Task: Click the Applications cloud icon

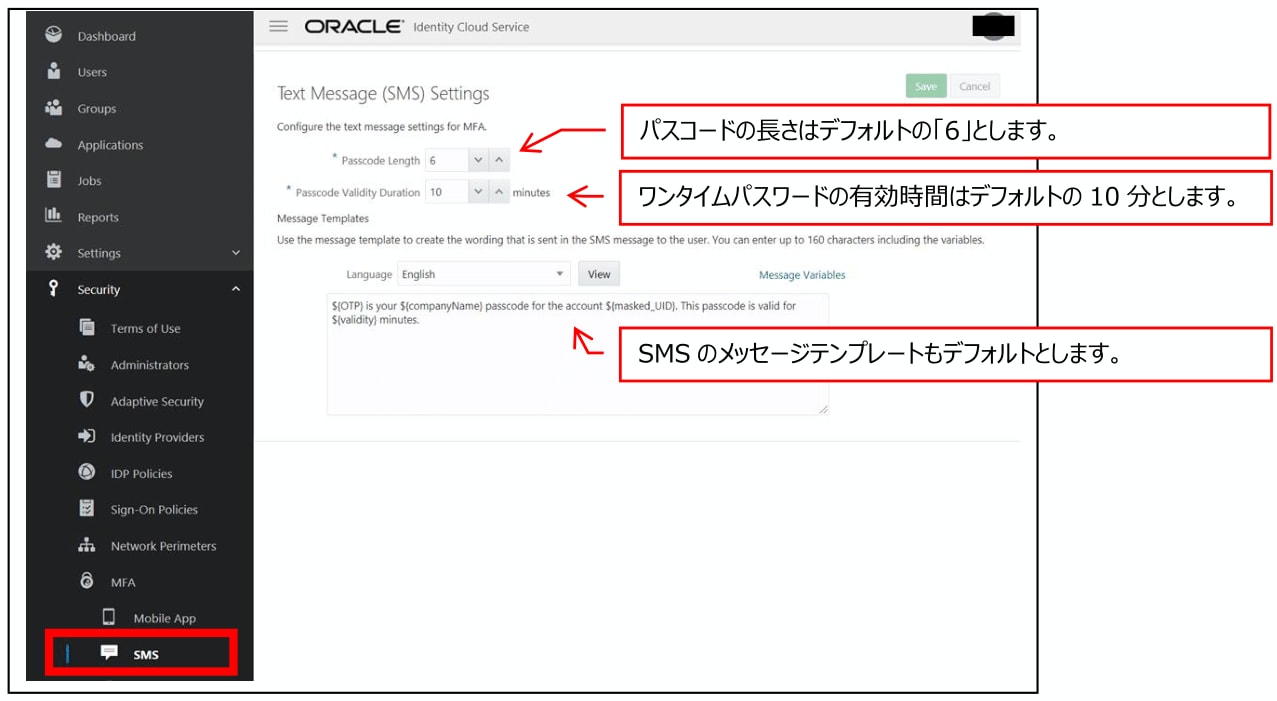Action: pyautogui.click(x=54, y=144)
